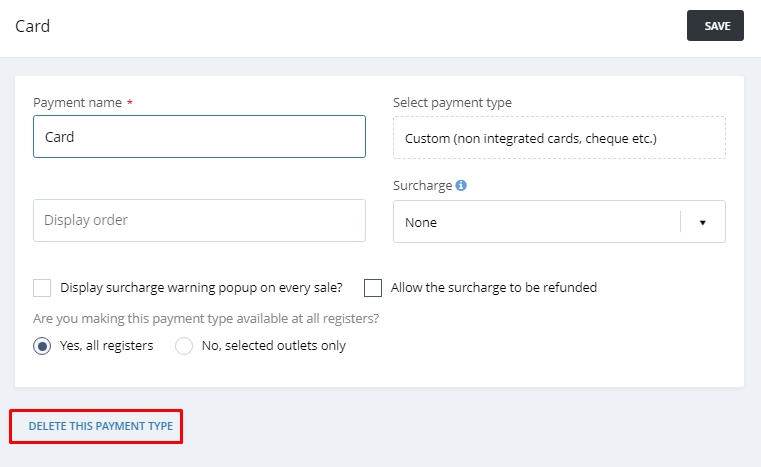Click into the Display order field

pos(199,220)
